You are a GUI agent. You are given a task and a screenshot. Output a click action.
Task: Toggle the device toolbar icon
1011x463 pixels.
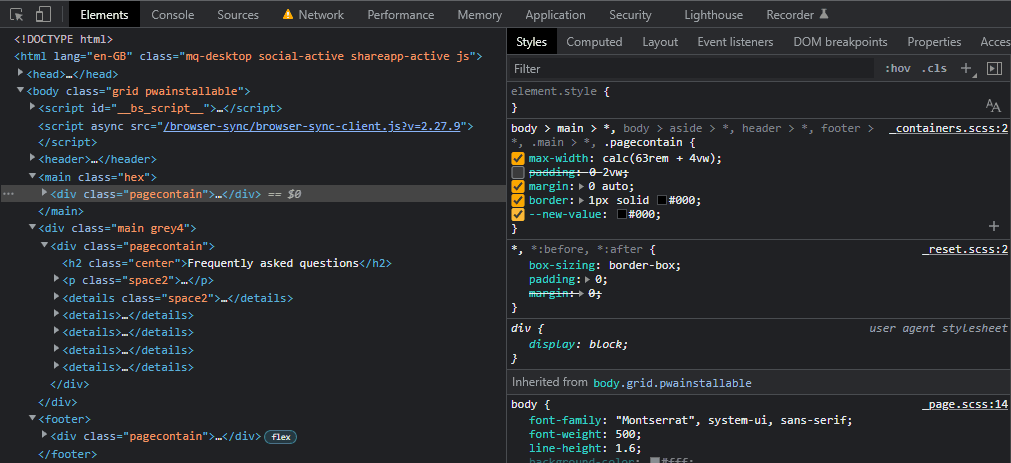[43, 14]
